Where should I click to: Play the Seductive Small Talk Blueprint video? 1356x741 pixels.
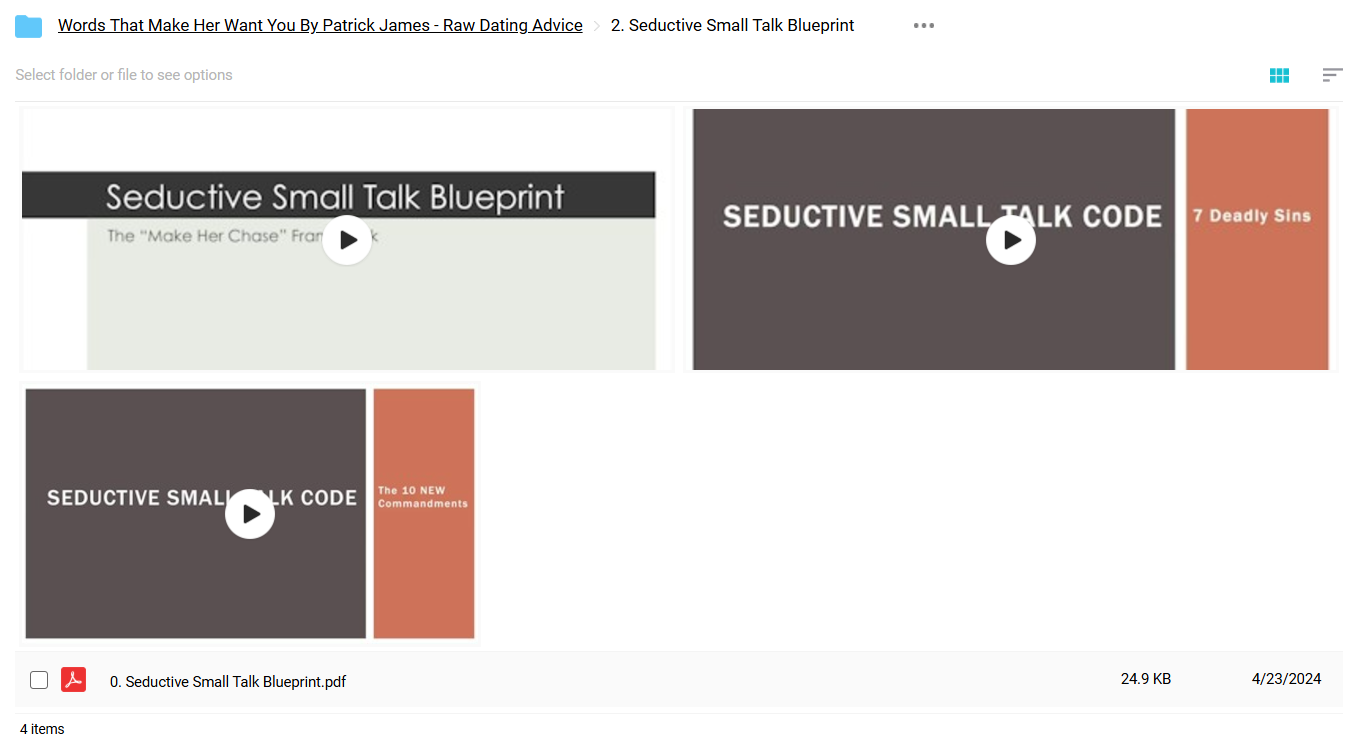tap(347, 240)
